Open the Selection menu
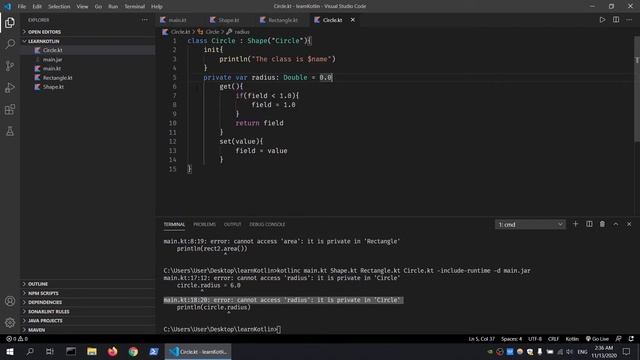This screenshot has width=640, height=360. (x=59, y=6)
